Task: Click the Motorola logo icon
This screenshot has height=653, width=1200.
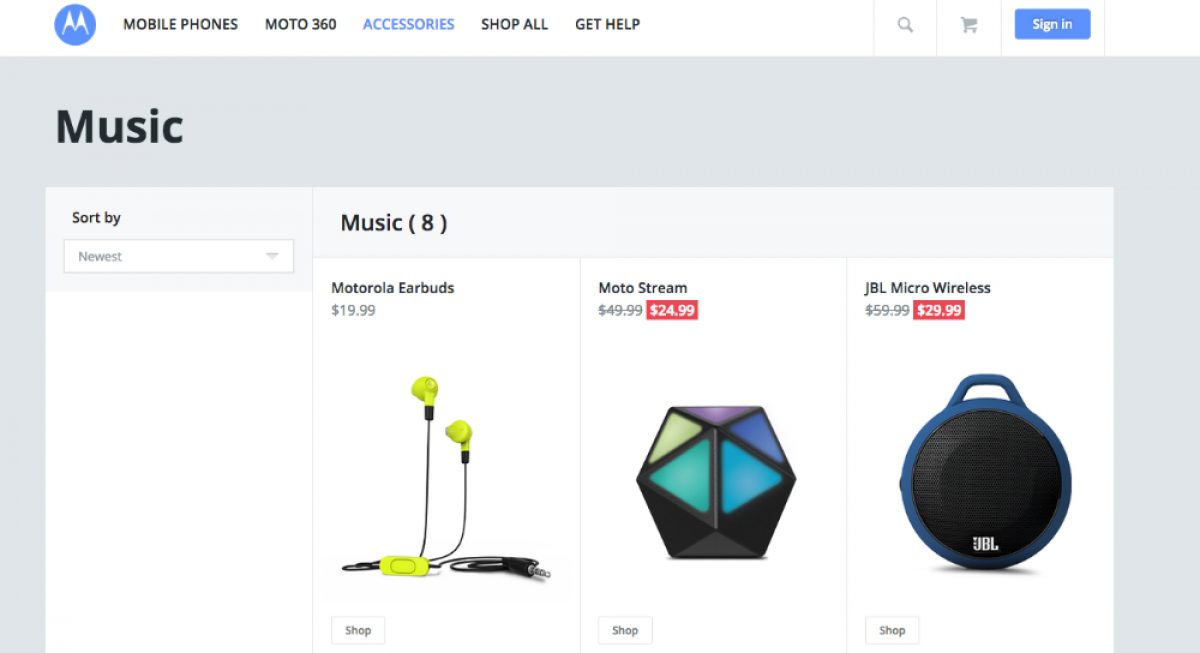Action: (75, 24)
